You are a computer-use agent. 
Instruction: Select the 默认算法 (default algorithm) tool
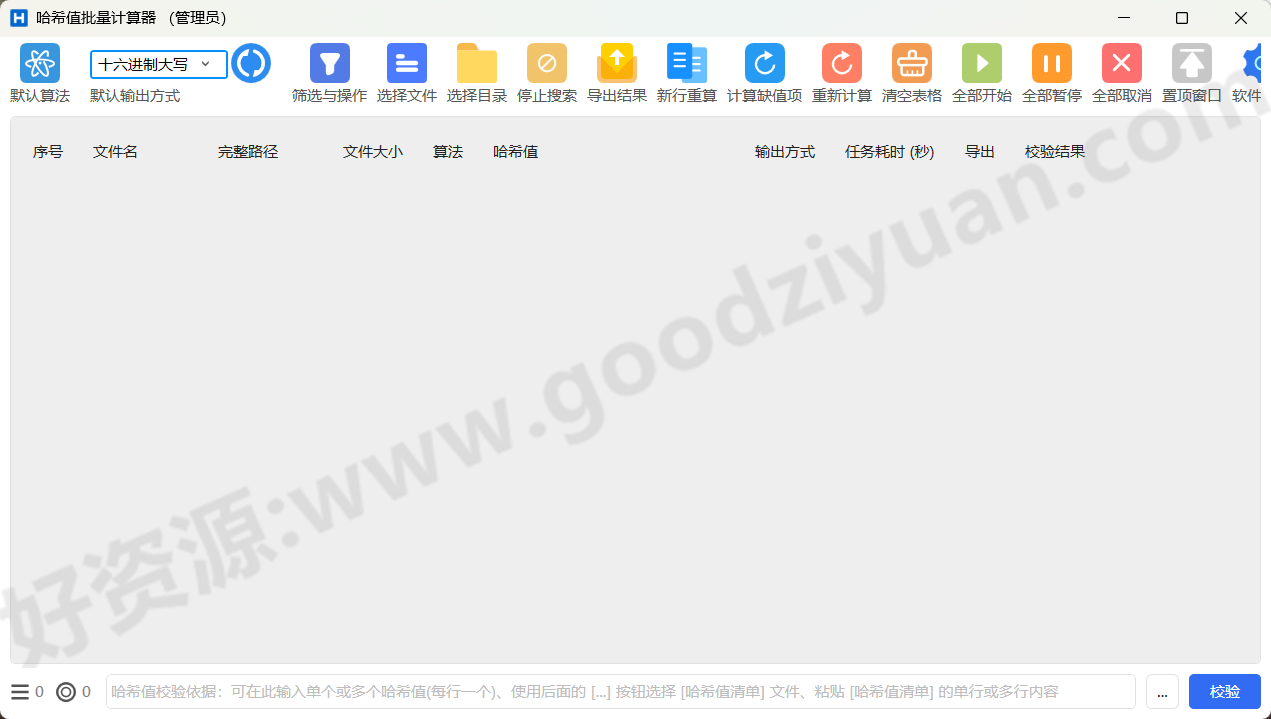coord(39,63)
